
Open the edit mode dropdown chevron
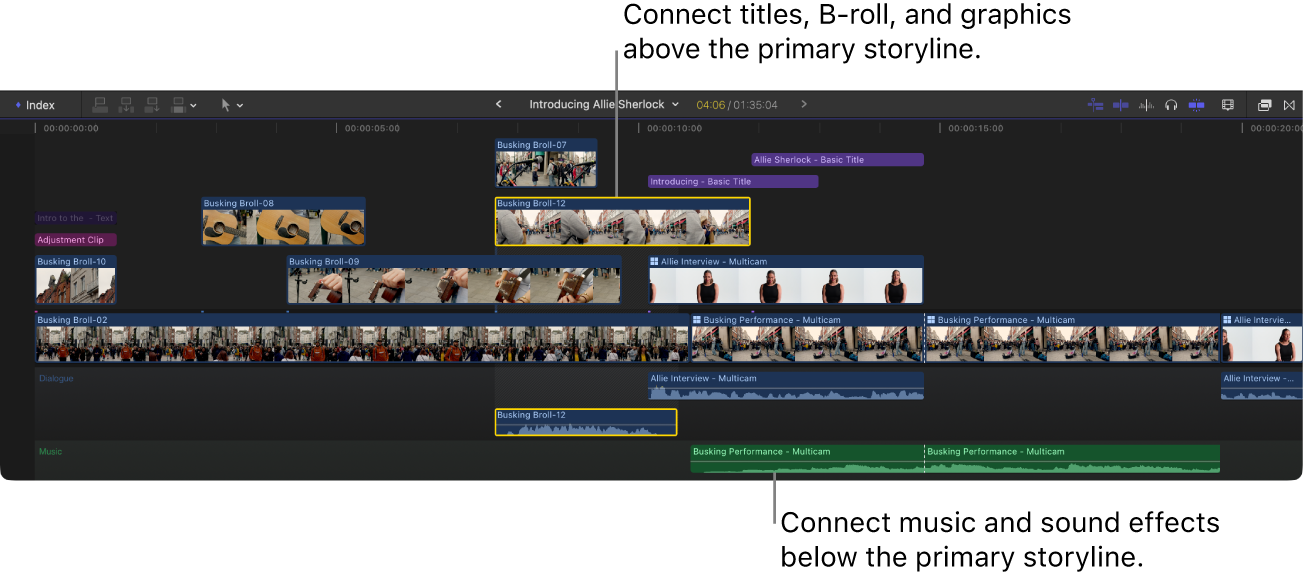click(193, 105)
